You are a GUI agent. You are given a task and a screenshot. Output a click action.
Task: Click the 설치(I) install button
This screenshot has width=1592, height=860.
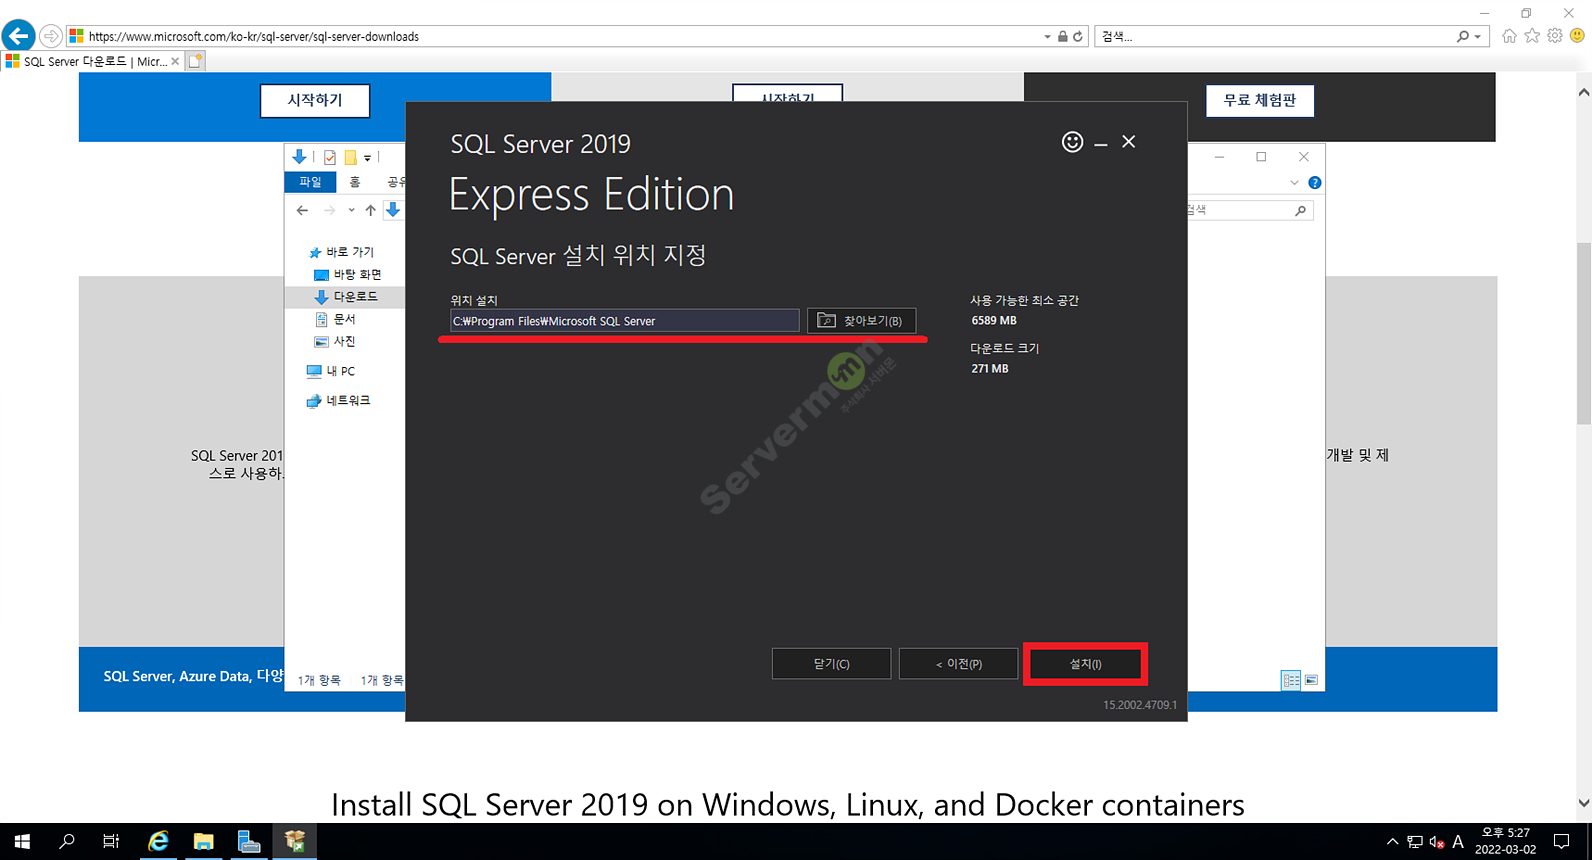click(x=1085, y=664)
